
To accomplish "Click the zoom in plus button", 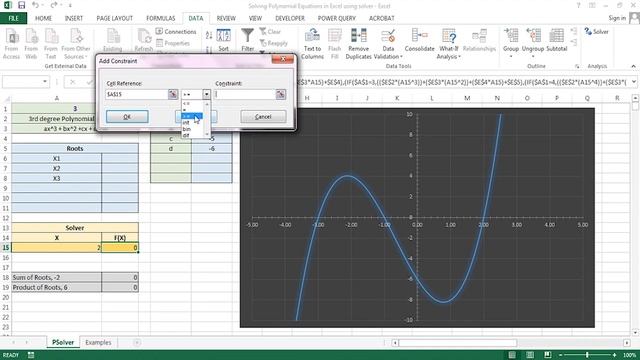I will 614,355.
